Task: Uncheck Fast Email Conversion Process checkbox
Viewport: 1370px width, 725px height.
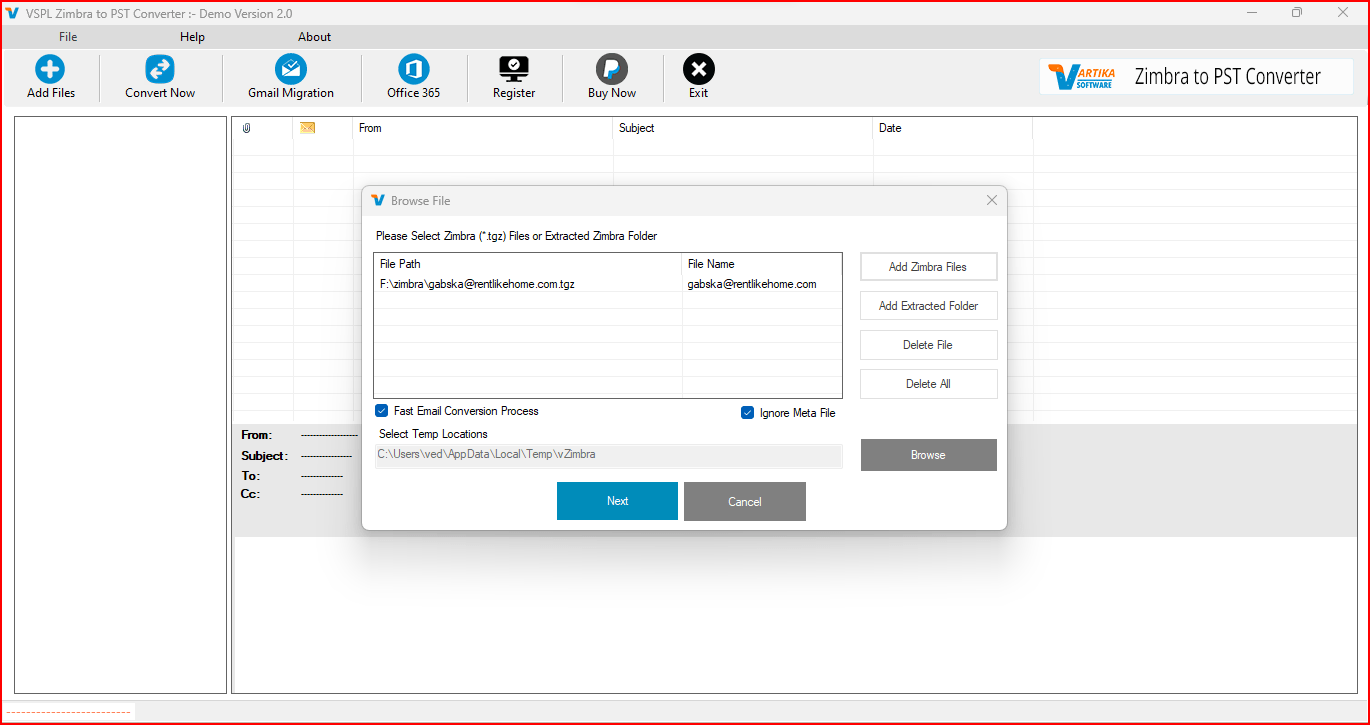Action: tap(382, 411)
